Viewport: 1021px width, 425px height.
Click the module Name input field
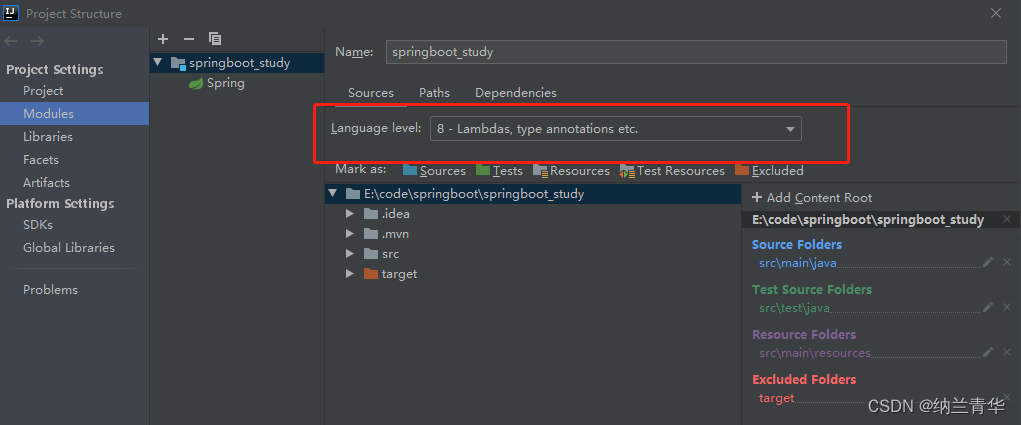click(696, 52)
